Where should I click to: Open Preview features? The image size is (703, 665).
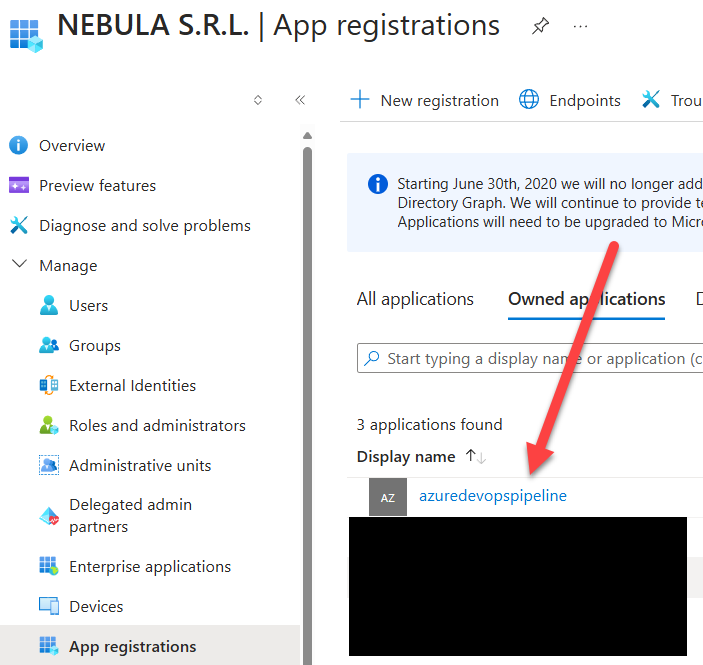(x=97, y=186)
